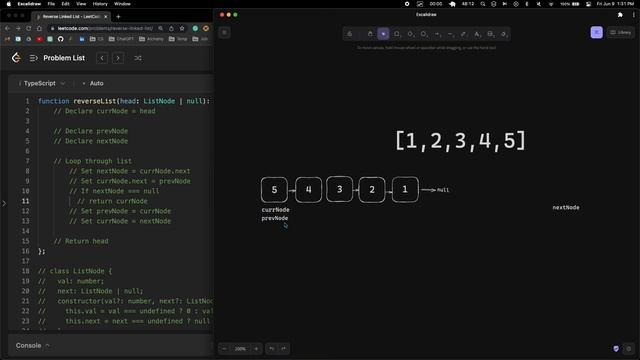Select the Diamond tool in Excalidraw

pos(411,34)
